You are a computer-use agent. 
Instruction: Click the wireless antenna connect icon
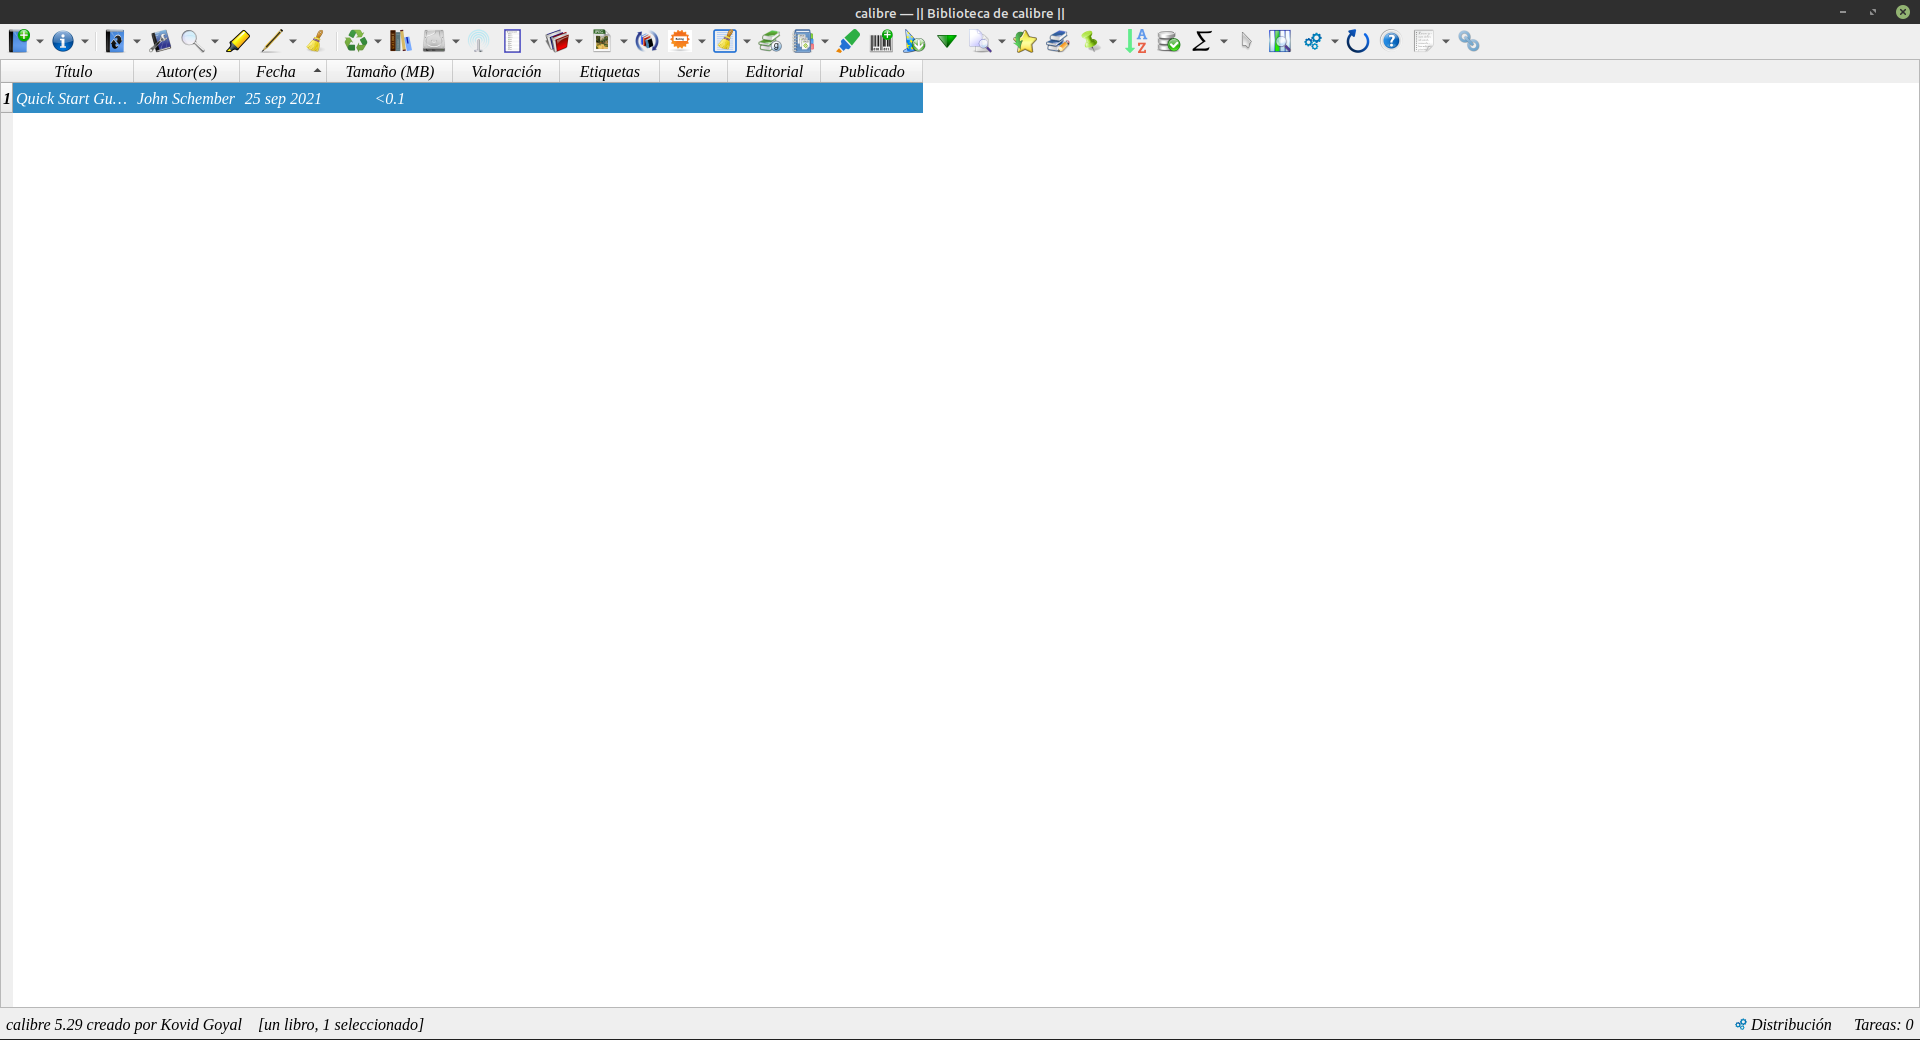478,41
